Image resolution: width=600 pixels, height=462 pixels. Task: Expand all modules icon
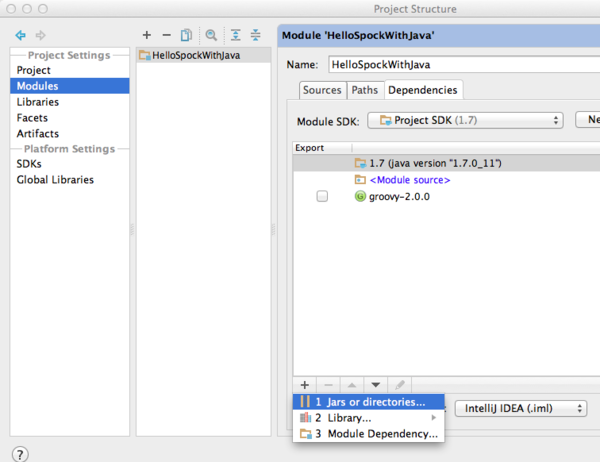(236, 35)
